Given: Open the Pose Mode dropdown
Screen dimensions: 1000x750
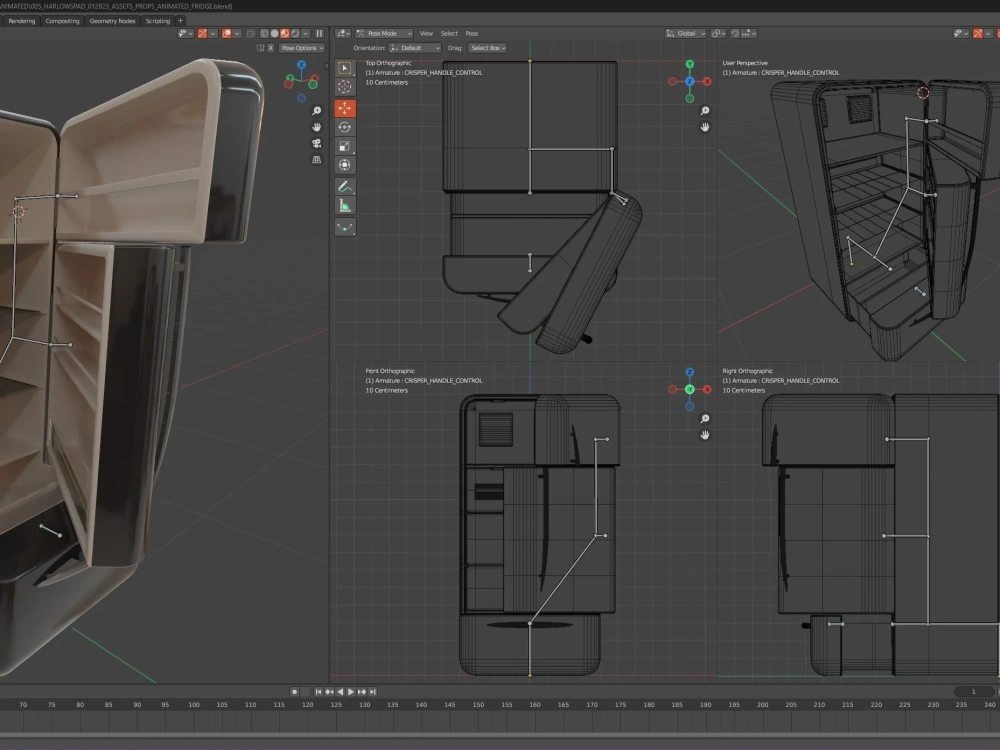Looking at the screenshot, I should (x=385, y=33).
